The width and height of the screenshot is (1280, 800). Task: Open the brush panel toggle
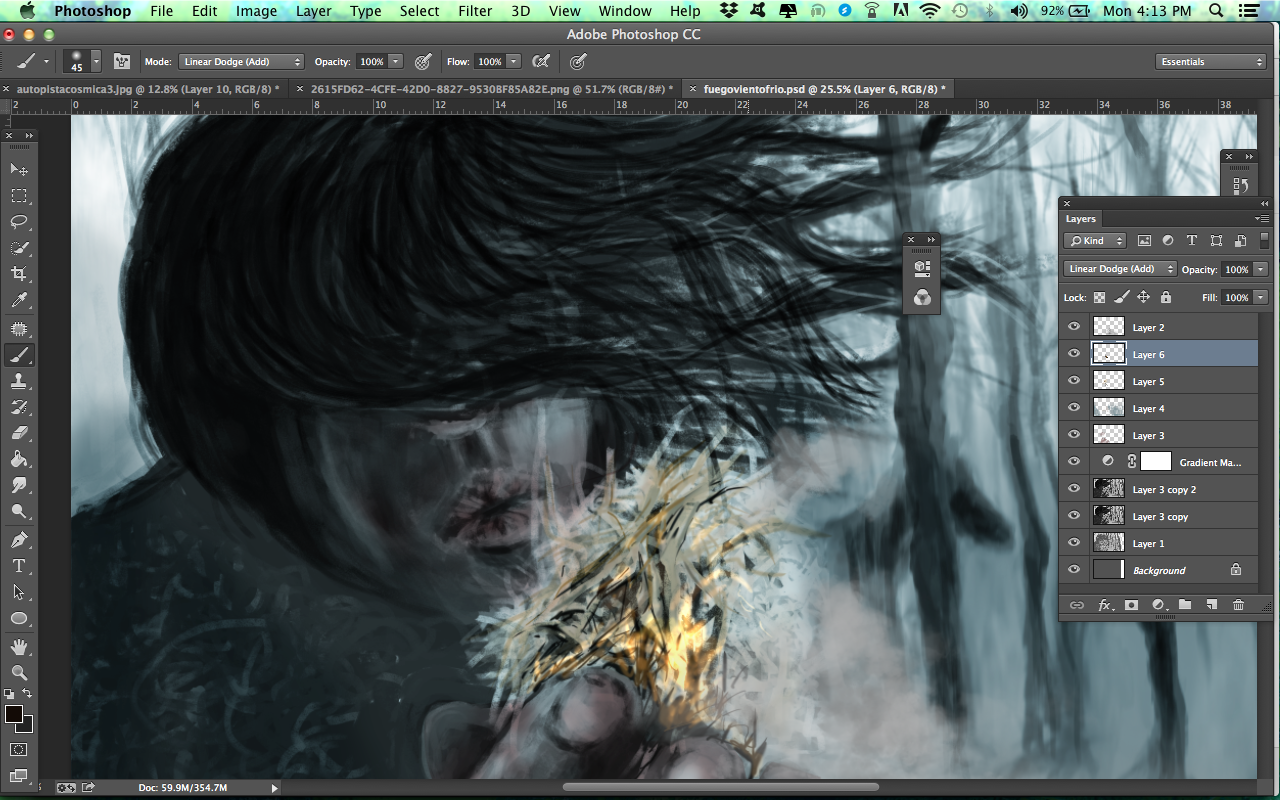click(123, 62)
